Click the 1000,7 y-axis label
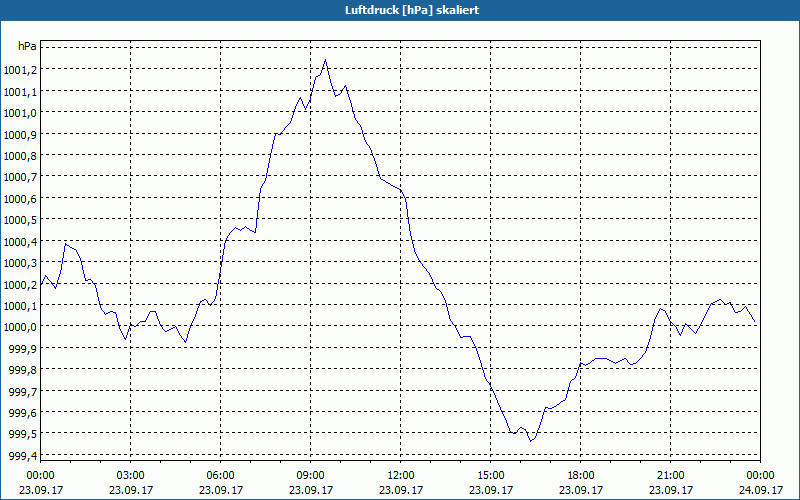Image resolution: width=800 pixels, height=500 pixels. (20, 178)
